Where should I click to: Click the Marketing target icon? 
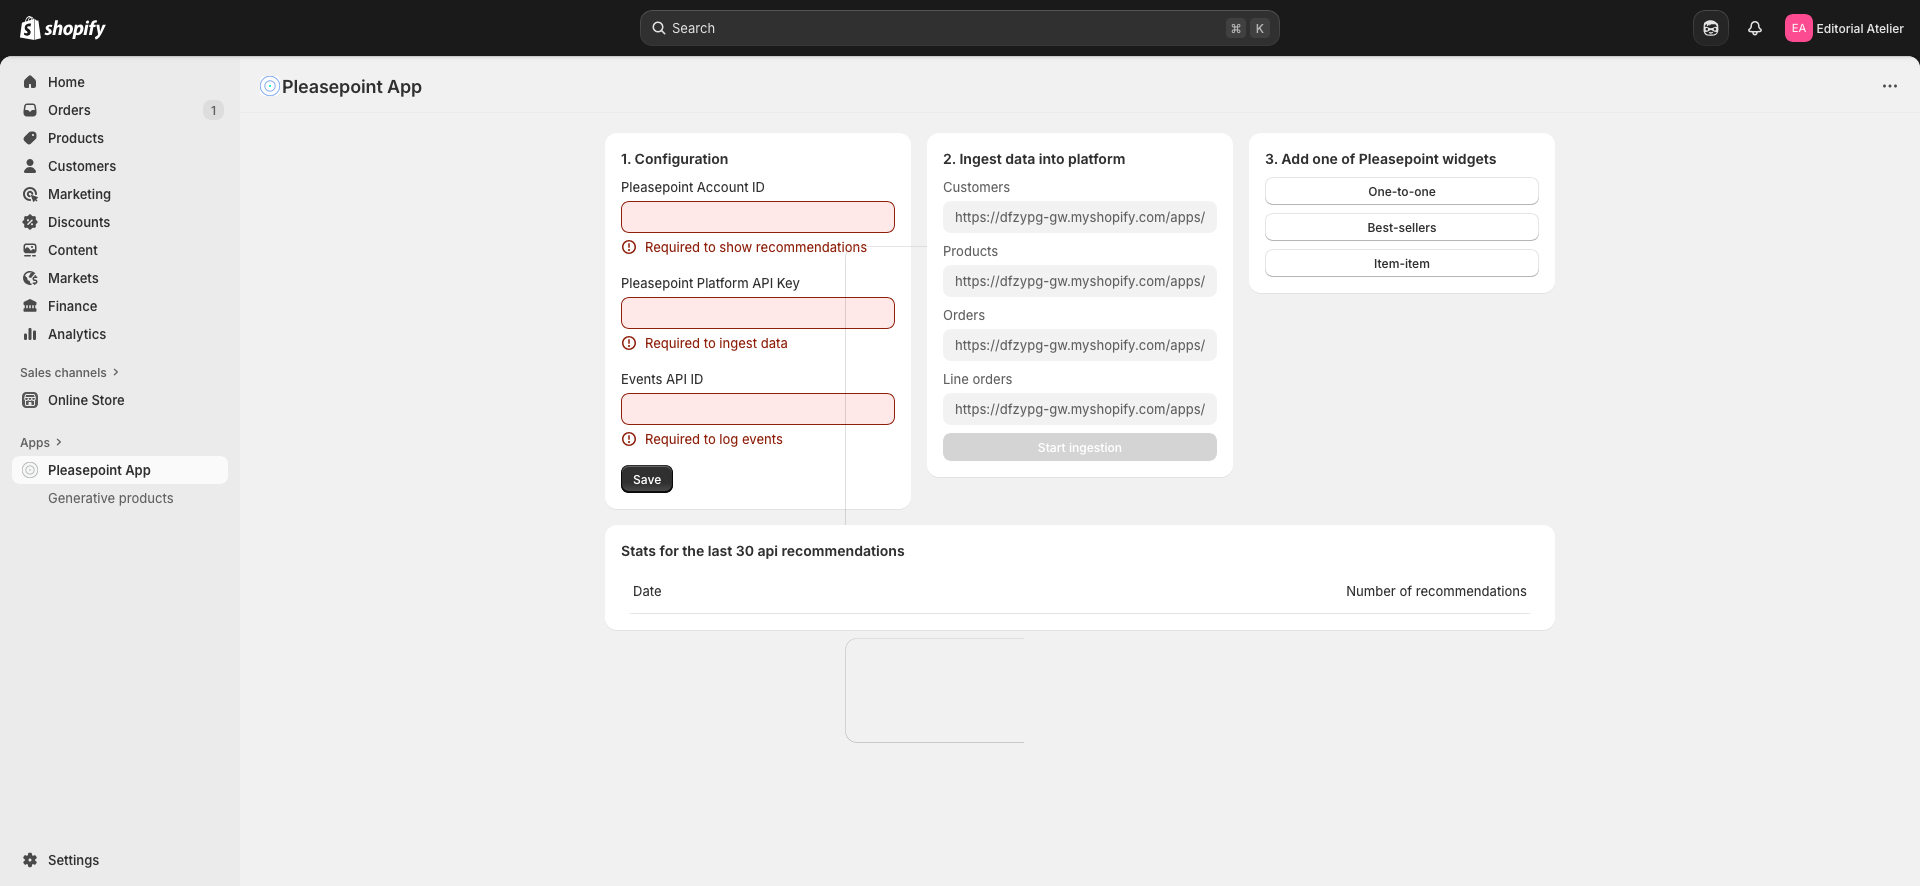tap(30, 194)
